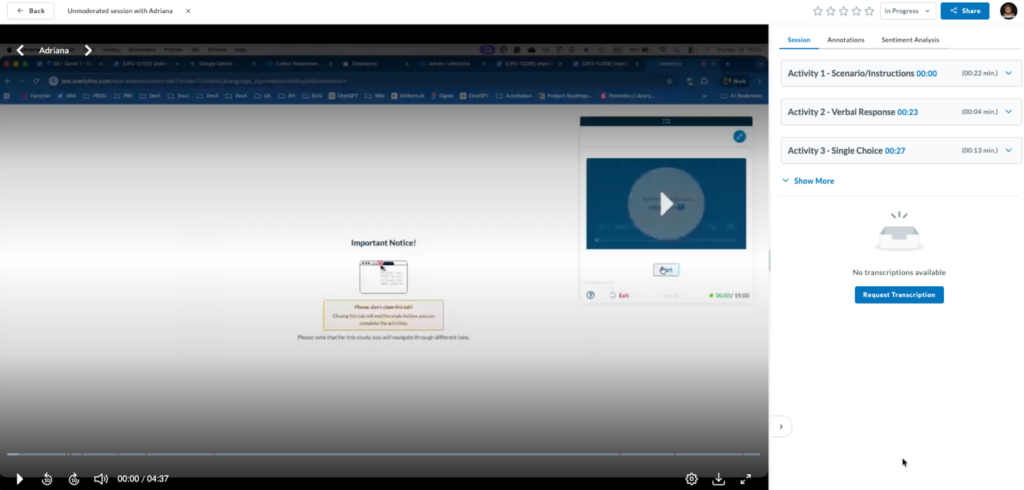Viewport: 1024px width, 490px height.
Task: Click the help icon in recorder widget
Action: click(x=590, y=295)
